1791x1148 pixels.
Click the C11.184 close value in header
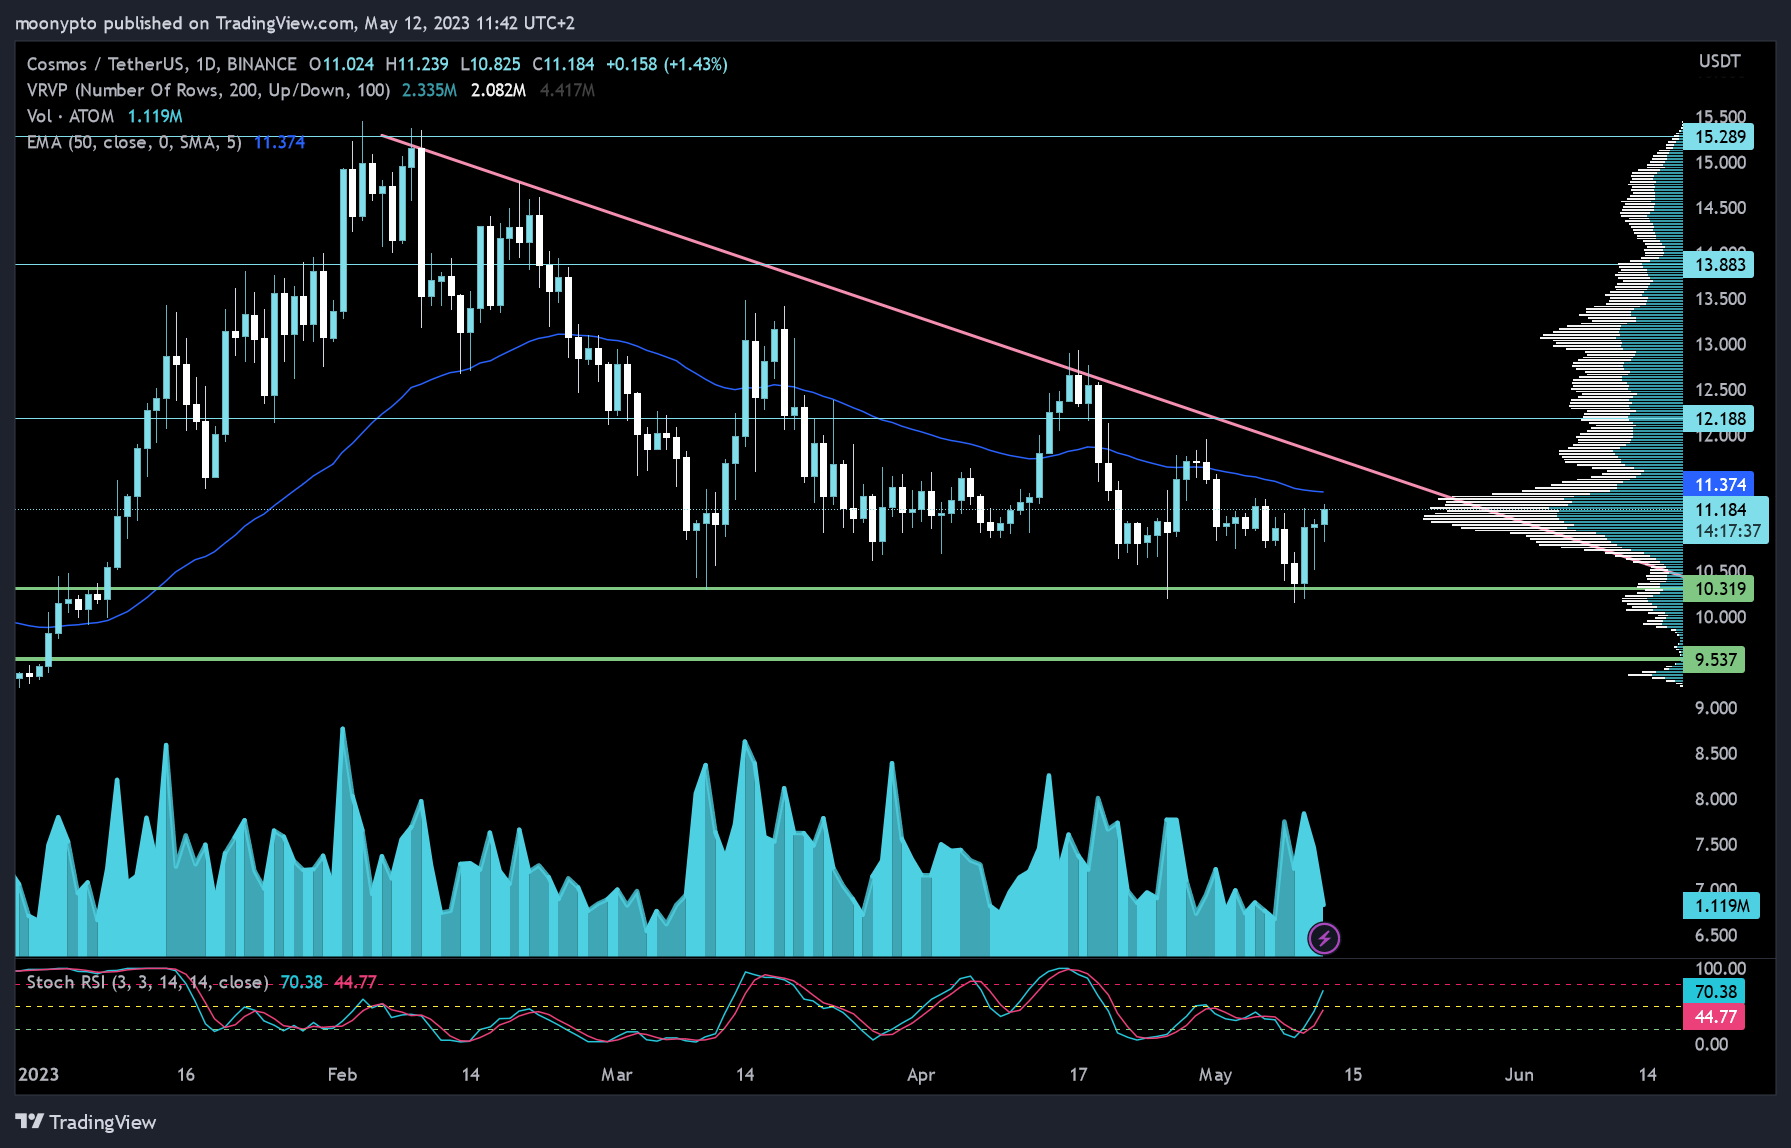pyautogui.click(x=563, y=64)
